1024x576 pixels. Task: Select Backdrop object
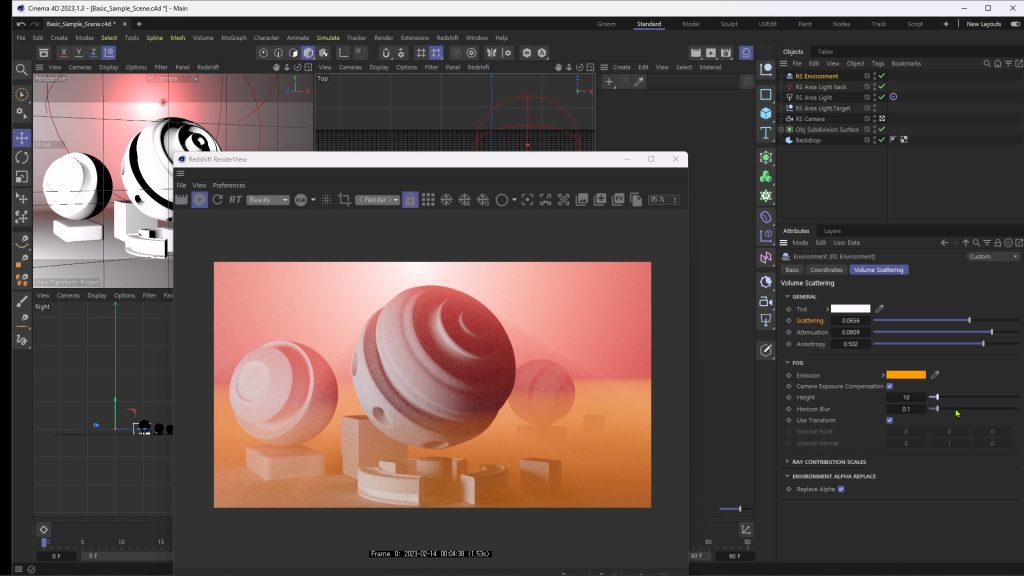(x=808, y=140)
